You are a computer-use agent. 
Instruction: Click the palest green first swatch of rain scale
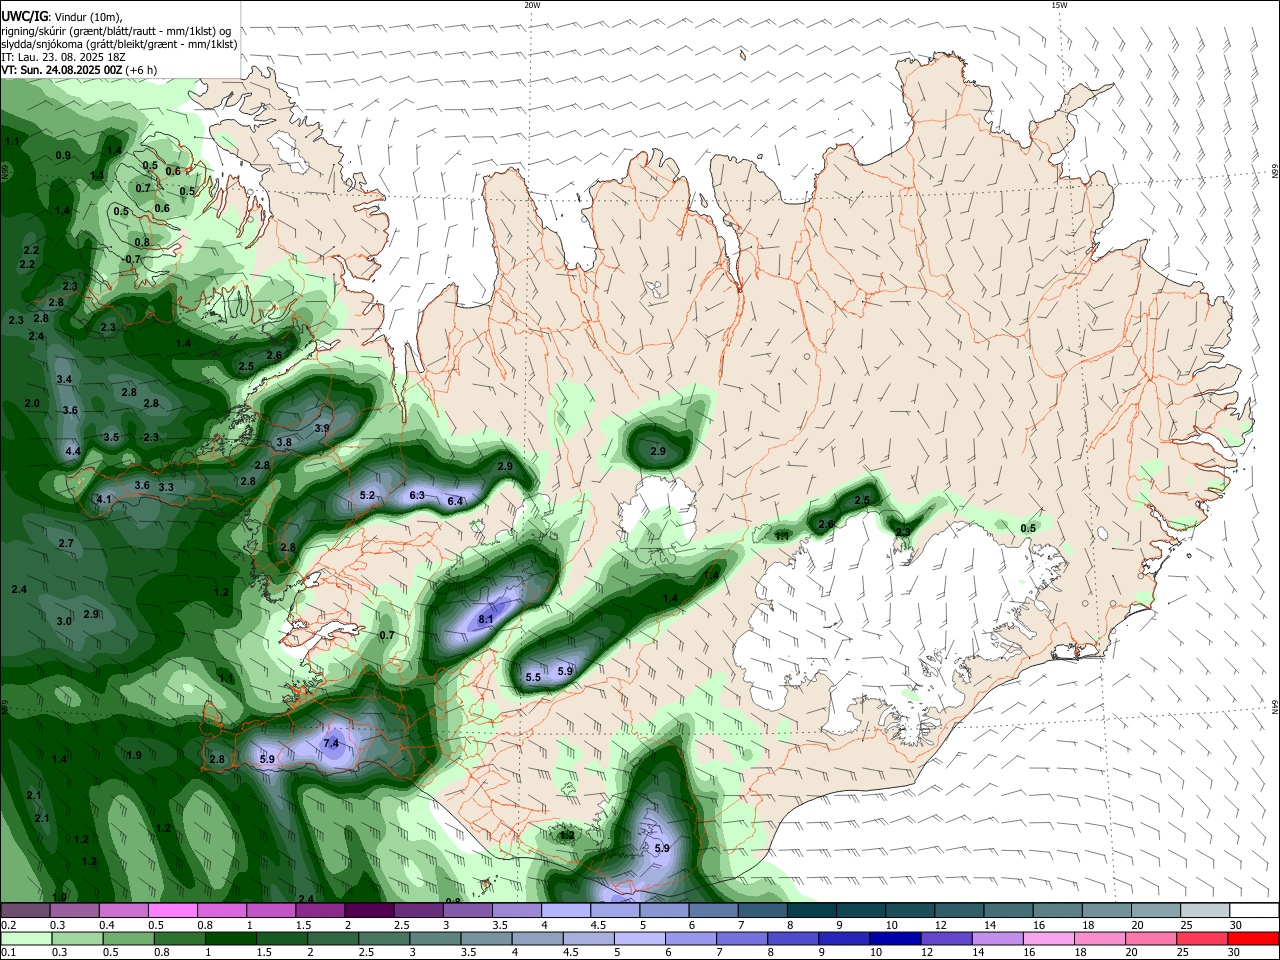pyautogui.click(x=25, y=938)
